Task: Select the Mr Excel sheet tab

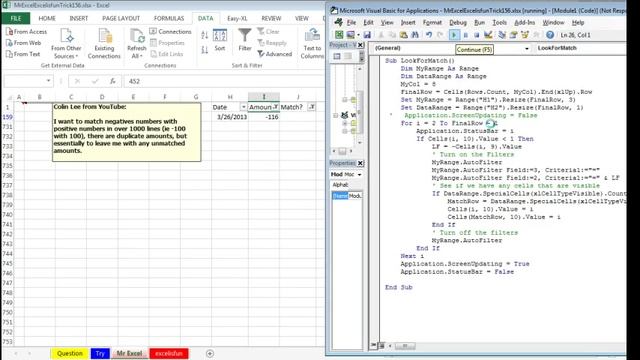Action: pyautogui.click(x=129, y=353)
